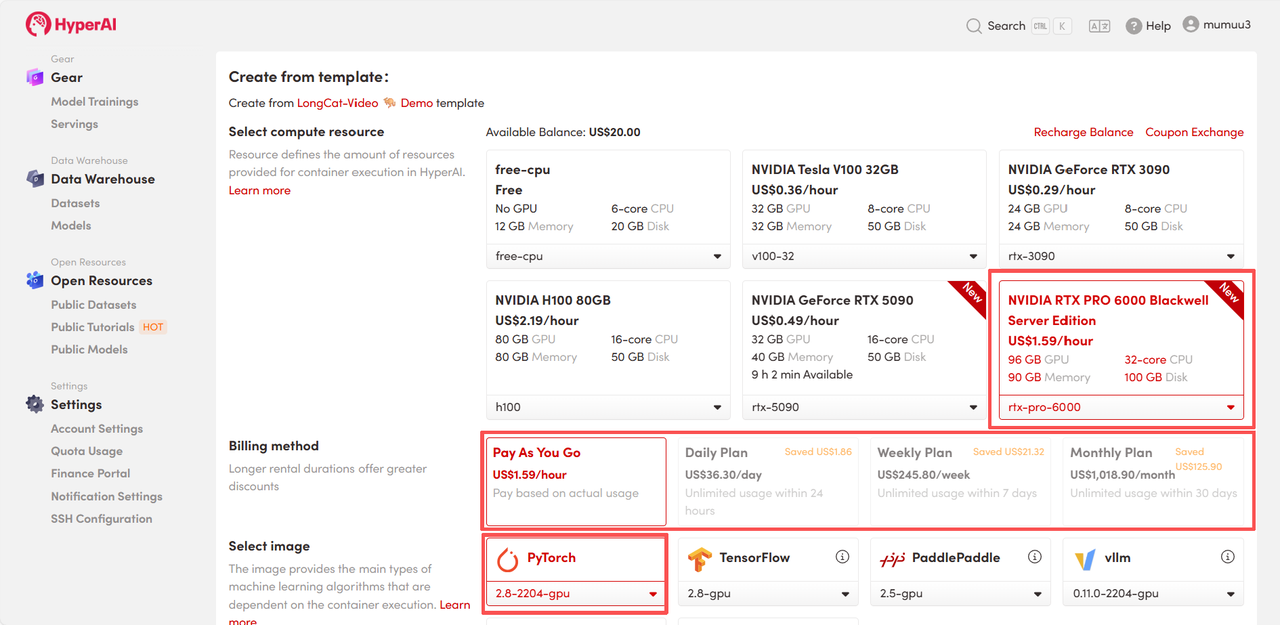Image resolution: width=1280 pixels, height=625 pixels.
Task: Open Quota Usage in sidebar
Action: point(87,451)
